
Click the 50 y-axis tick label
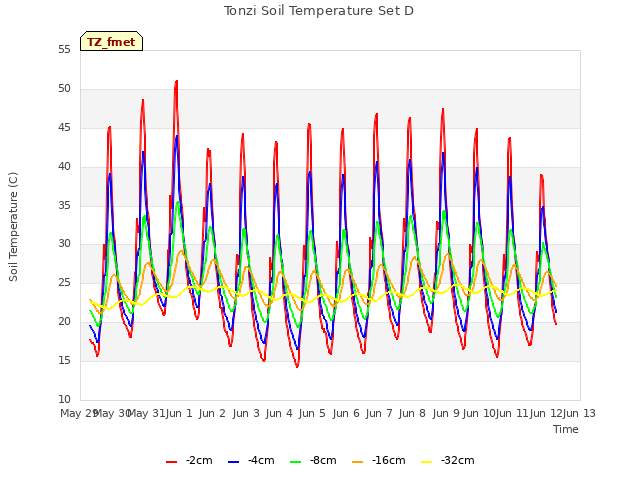[64, 89]
